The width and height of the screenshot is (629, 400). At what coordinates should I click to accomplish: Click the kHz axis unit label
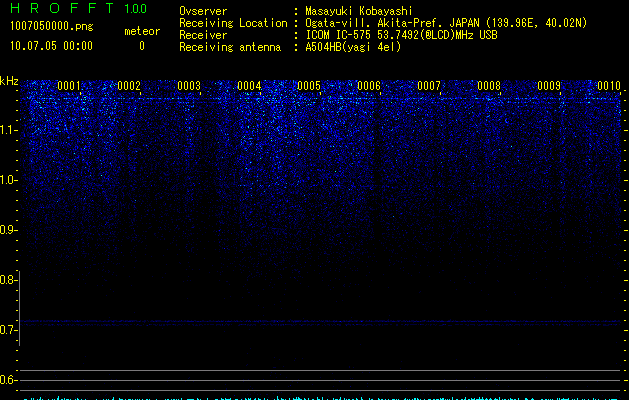pyautogui.click(x=9, y=81)
